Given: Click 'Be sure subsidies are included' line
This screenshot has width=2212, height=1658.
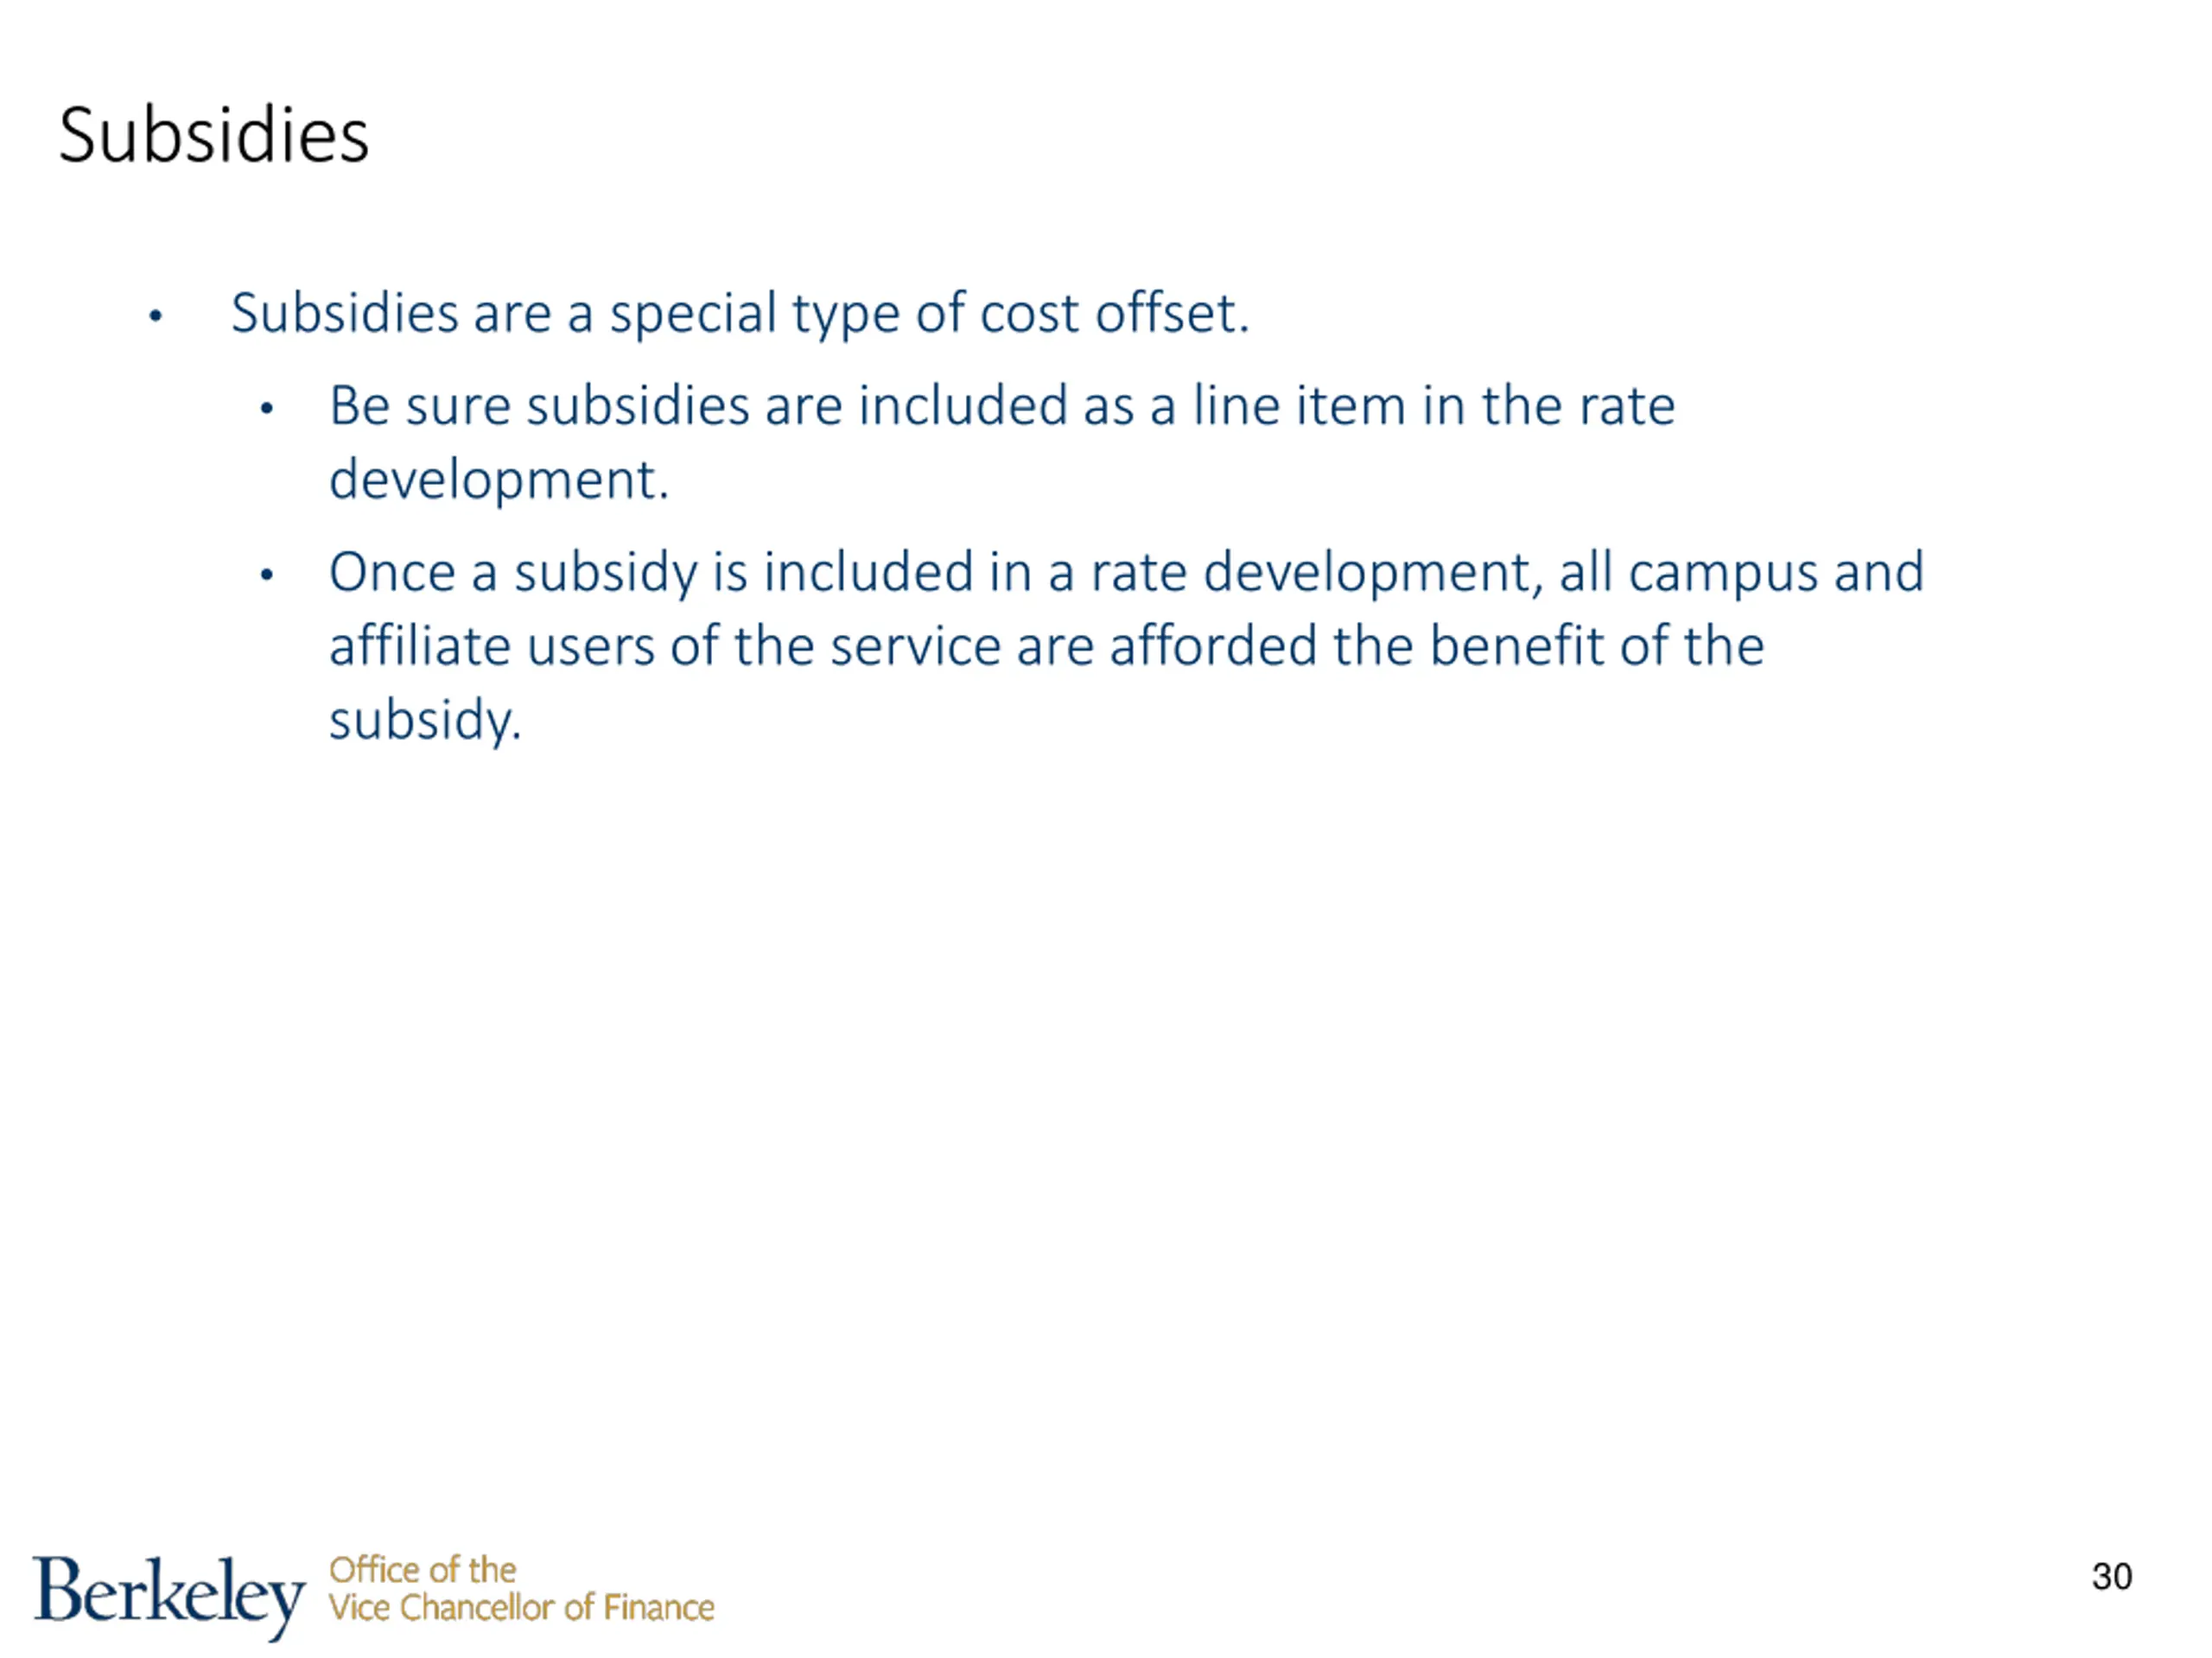Looking at the screenshot, I should pos(1002,406).
